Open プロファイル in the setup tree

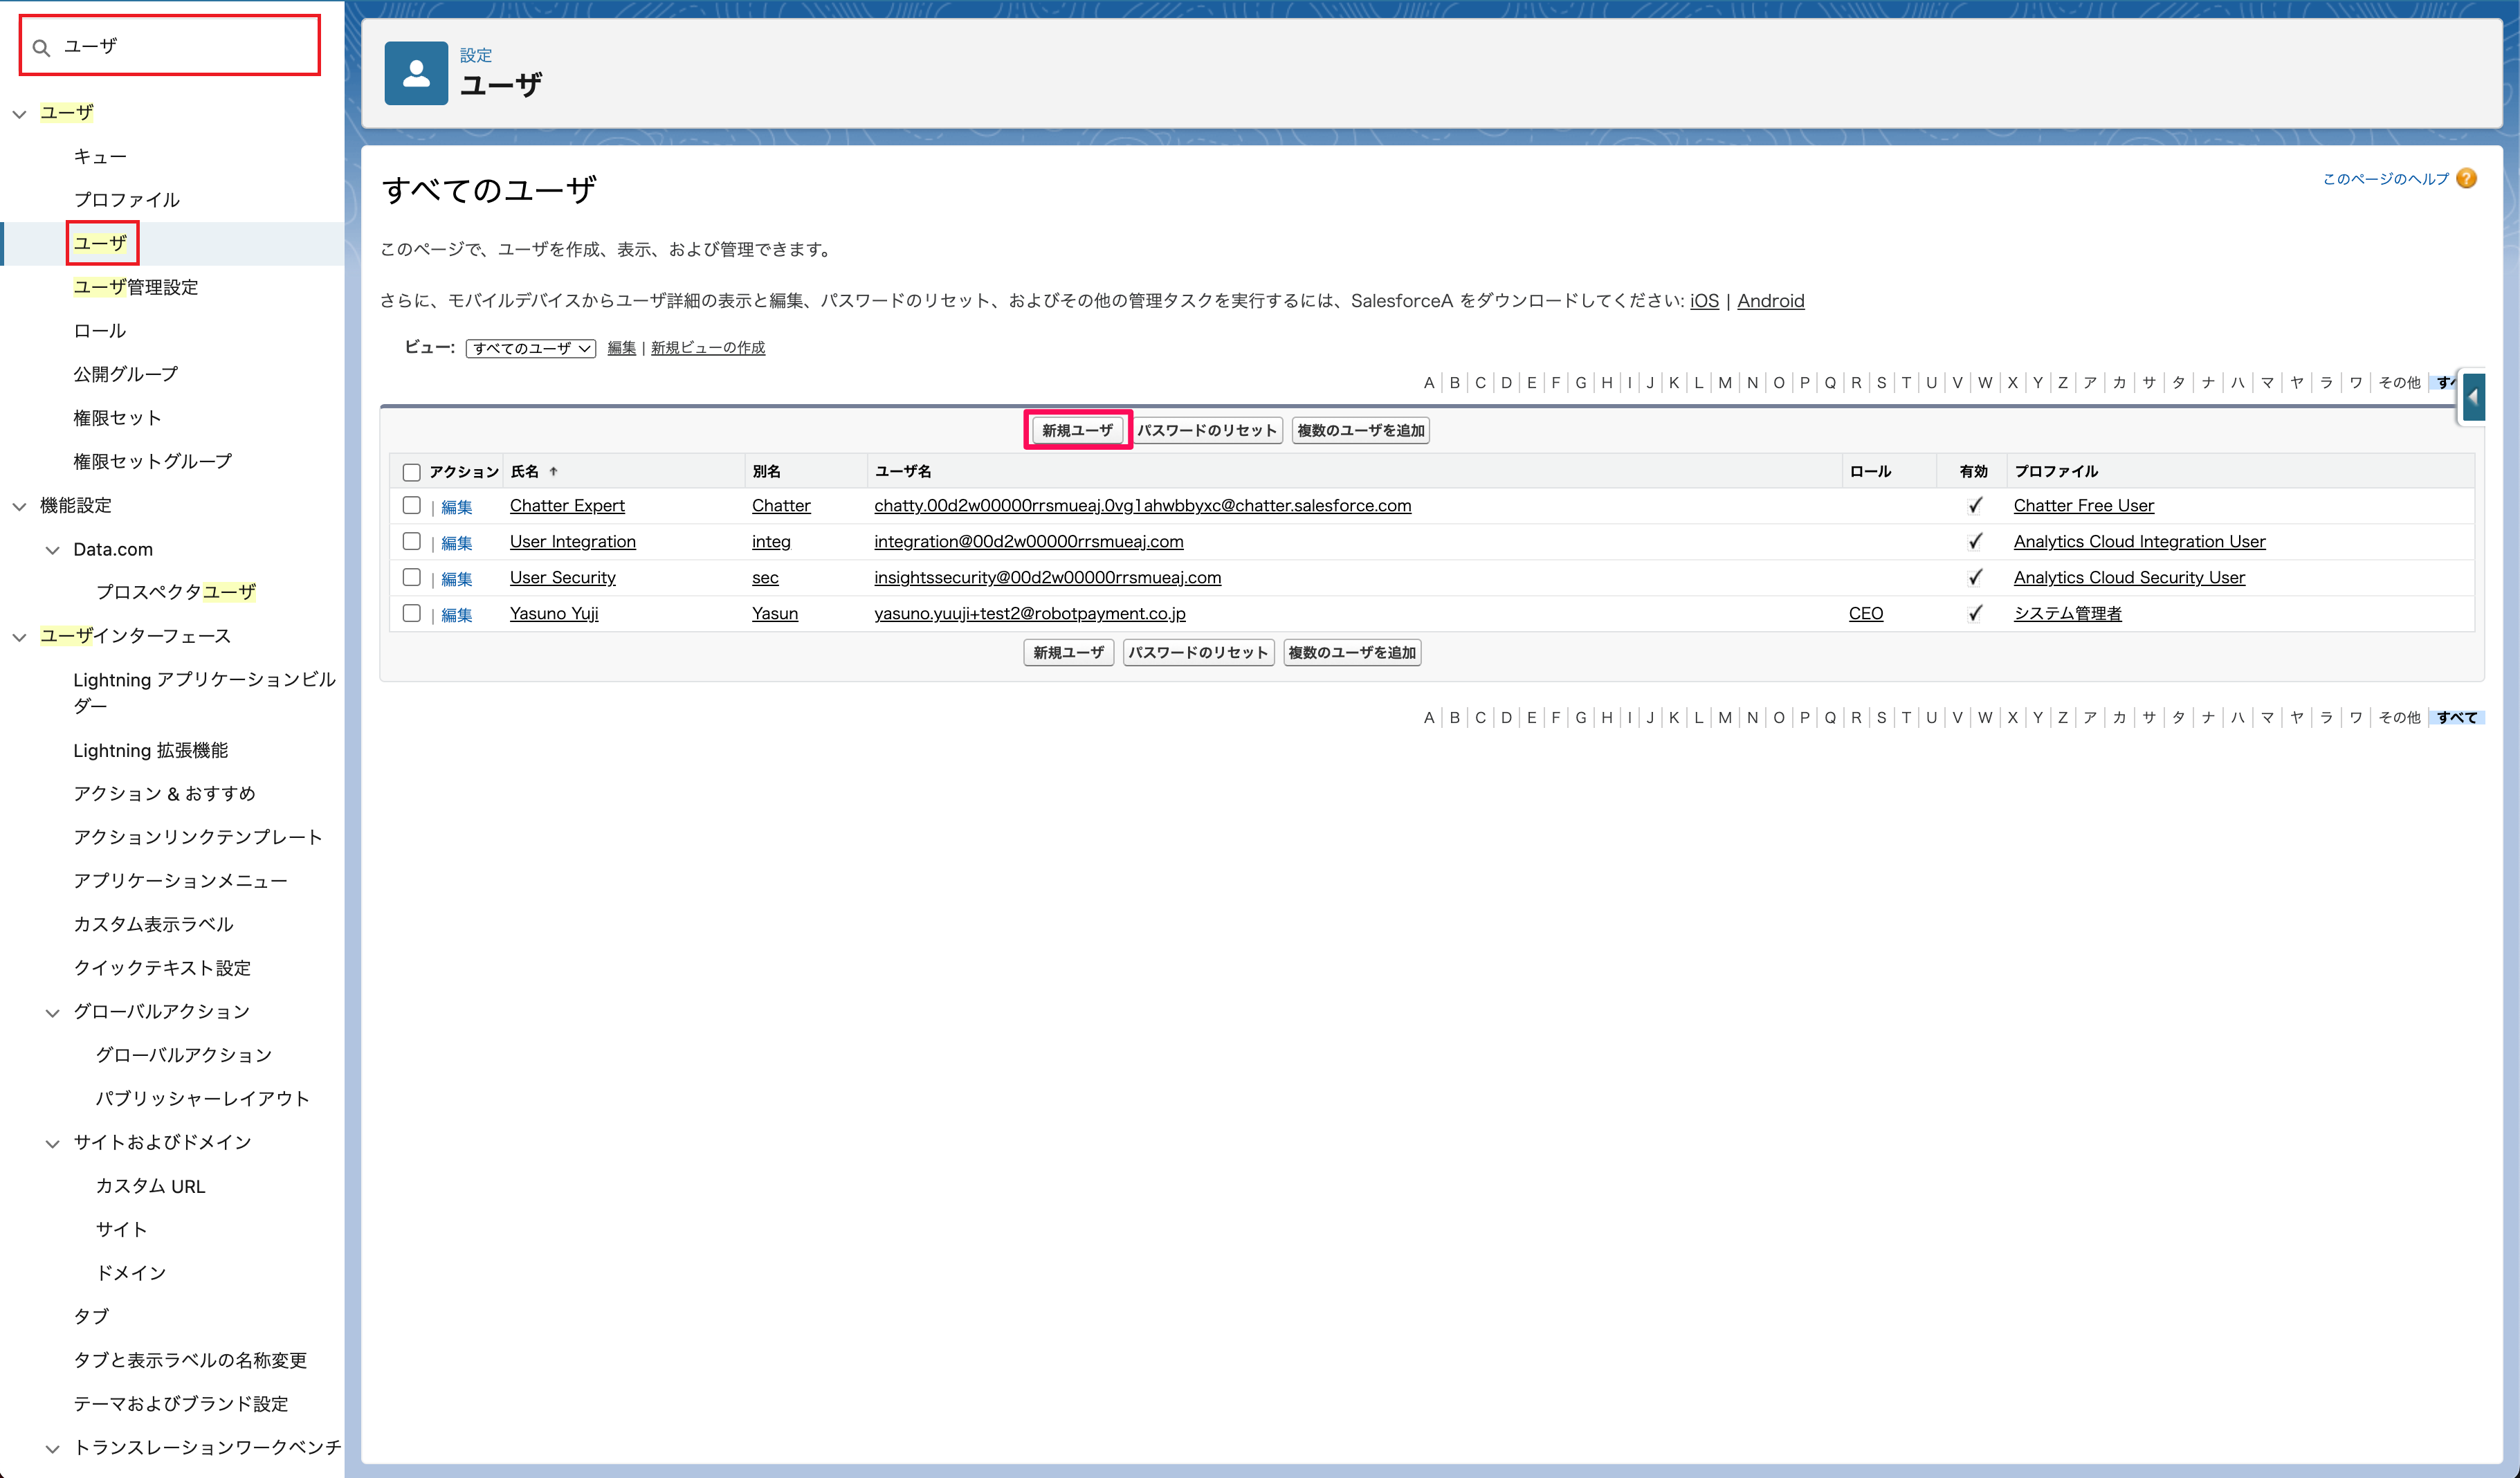126,200
